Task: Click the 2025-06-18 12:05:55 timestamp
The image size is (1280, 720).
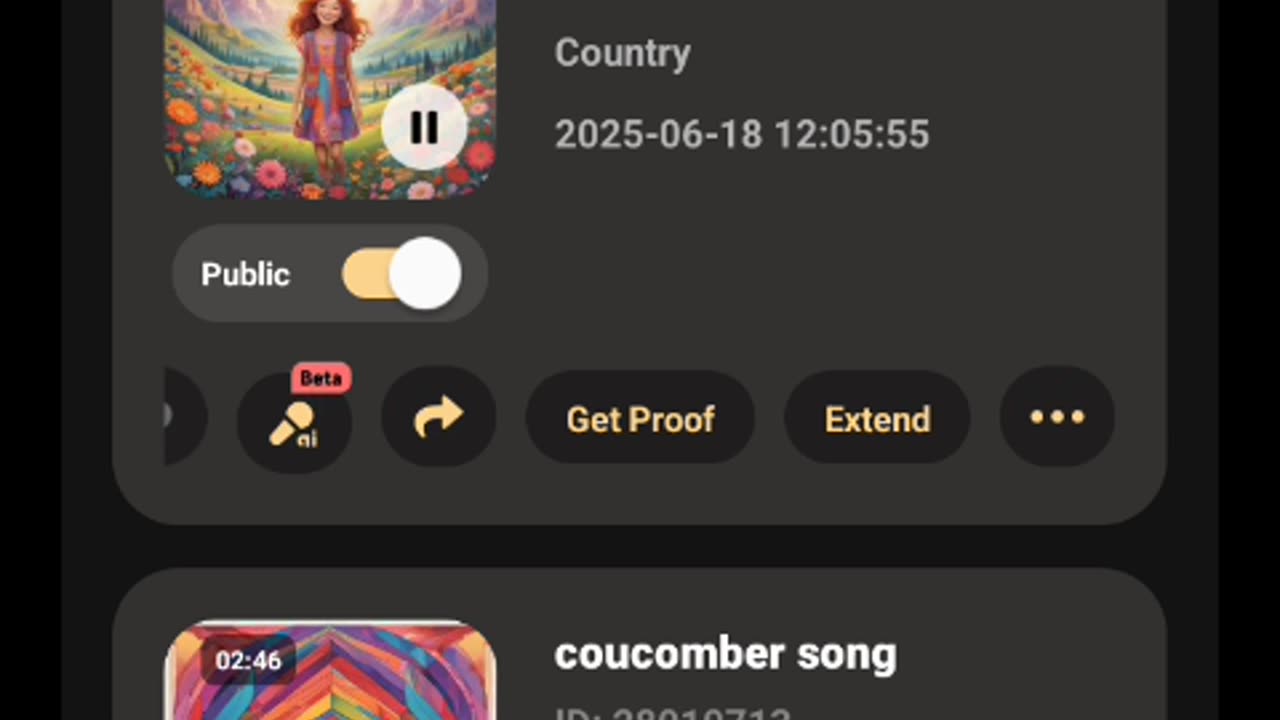Action: (x=742, y=135)
